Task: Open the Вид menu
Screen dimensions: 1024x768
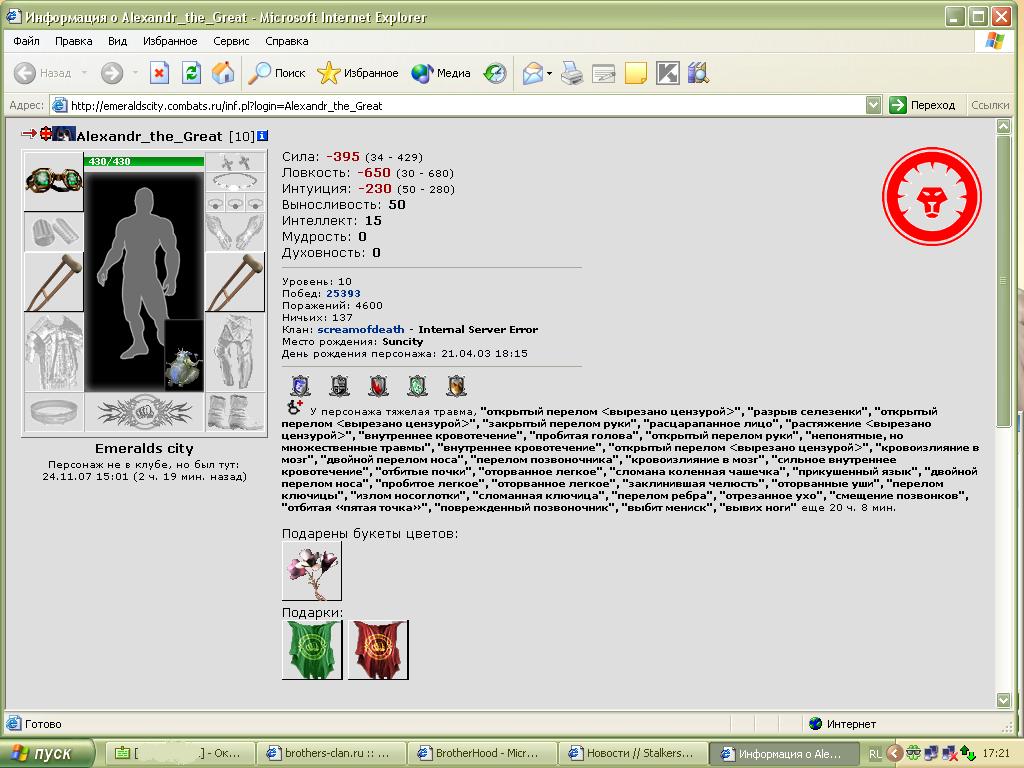Action: (x=118, y=41)
